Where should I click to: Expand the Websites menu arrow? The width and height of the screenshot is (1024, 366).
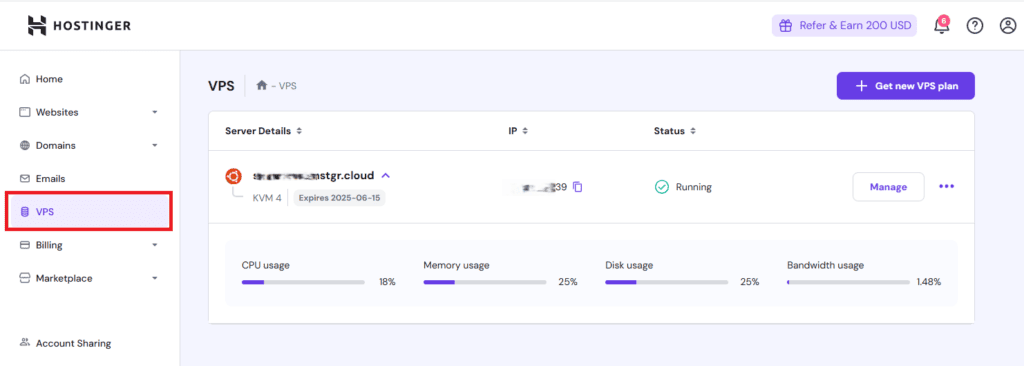pyautogui.click(x=155, y=112)
